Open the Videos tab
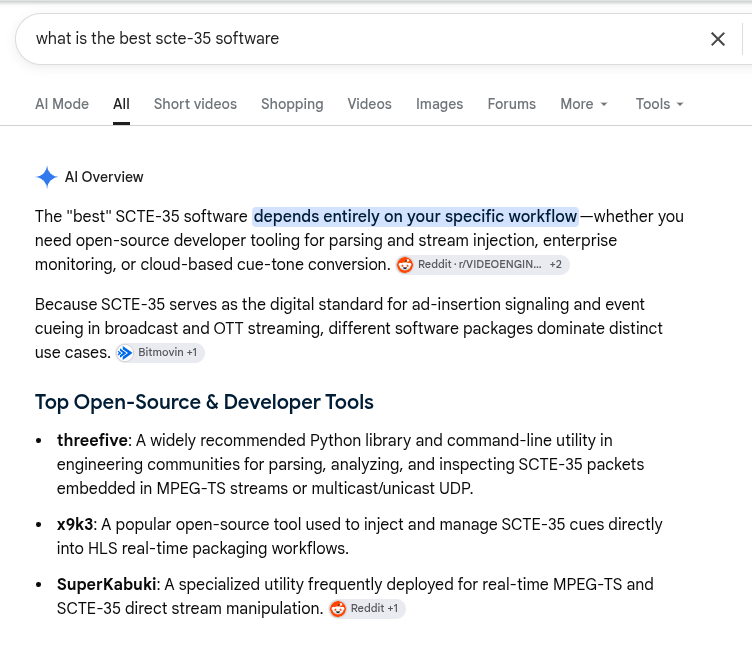This screenshot has width=752, height=648. coord(369,104)
